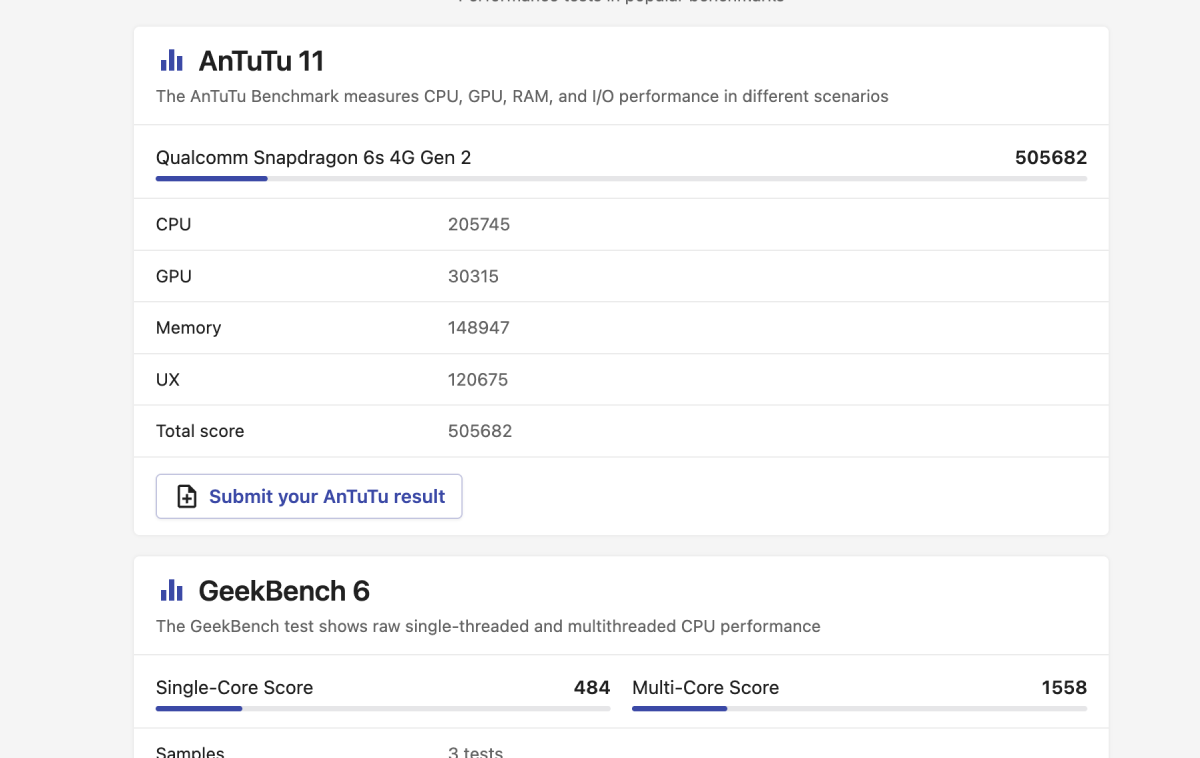This screenshot has width=1200, height=758.
Task: Select the Qualcomm Snapdragon 6s 4G Gen 2 label
Action: (313, 157)
